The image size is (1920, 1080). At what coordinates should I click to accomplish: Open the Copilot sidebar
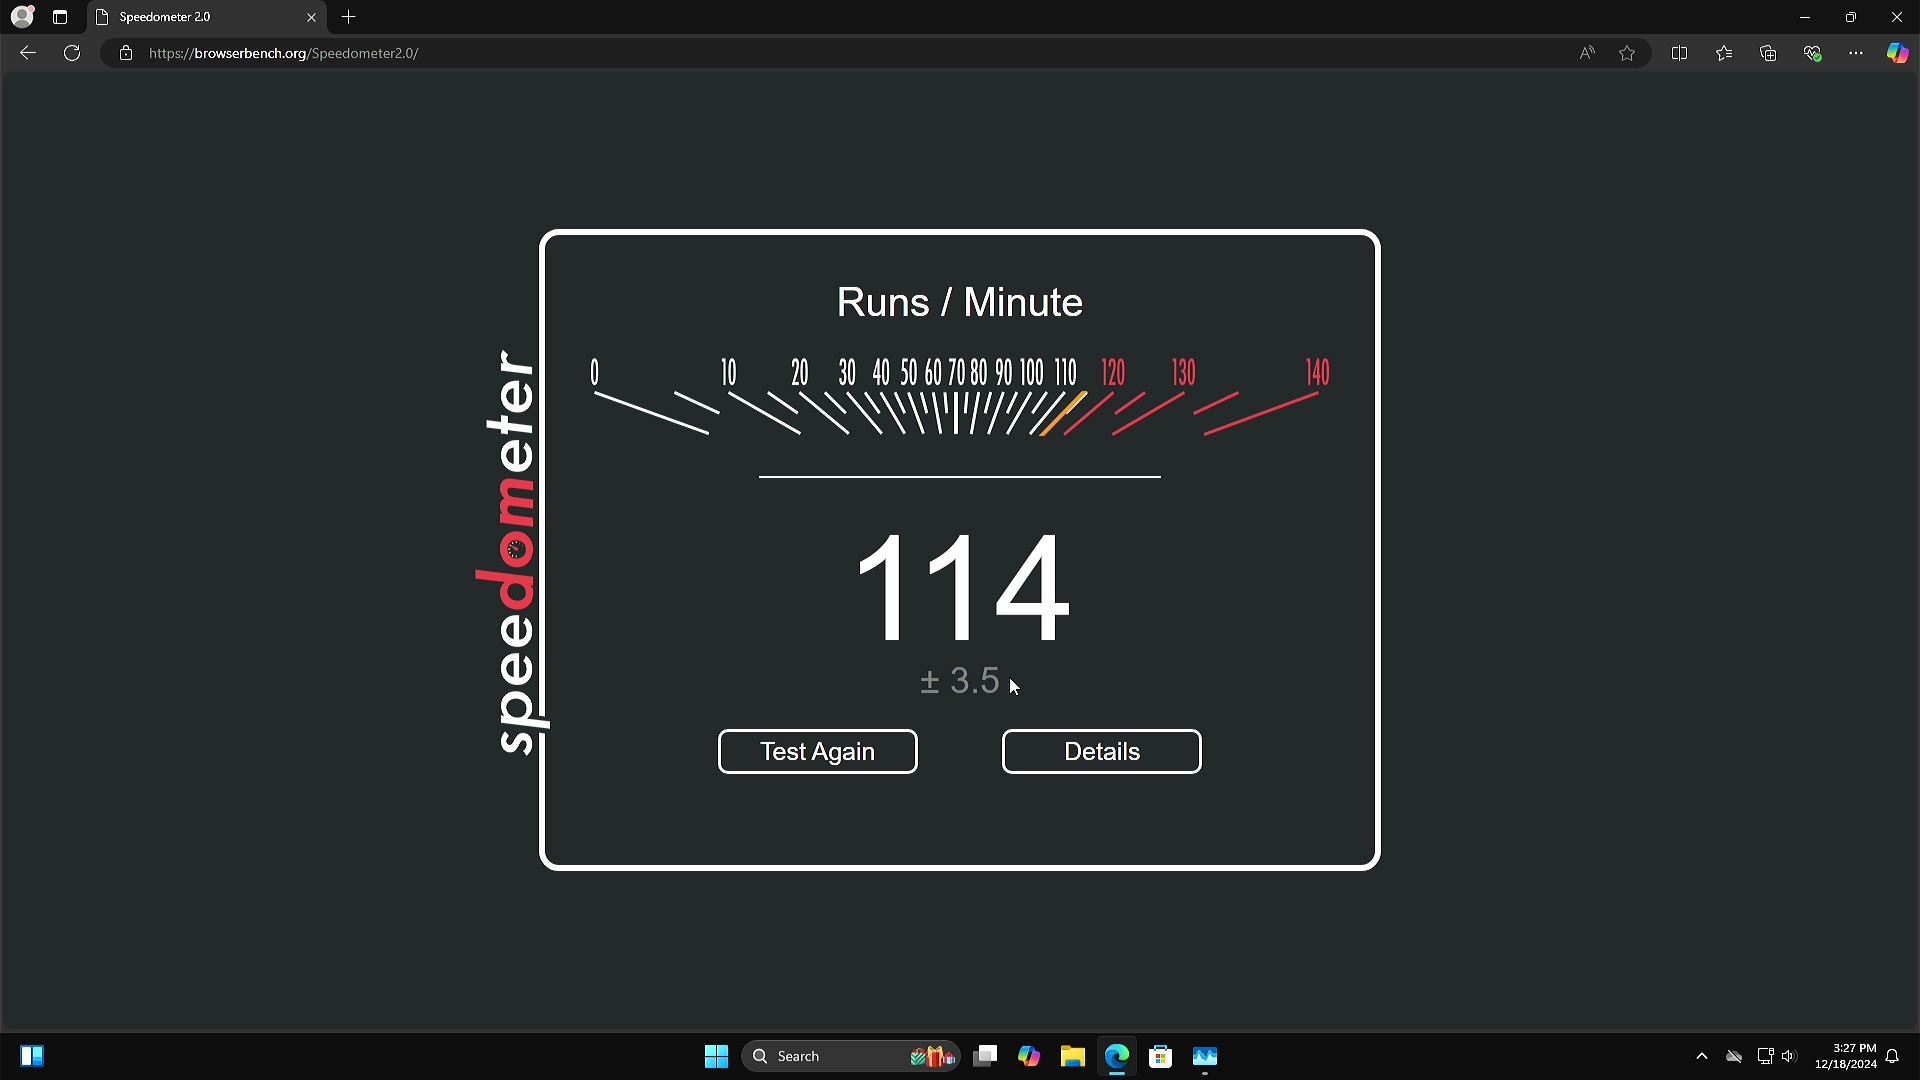pyautogui.click(x=1897, y=53)
